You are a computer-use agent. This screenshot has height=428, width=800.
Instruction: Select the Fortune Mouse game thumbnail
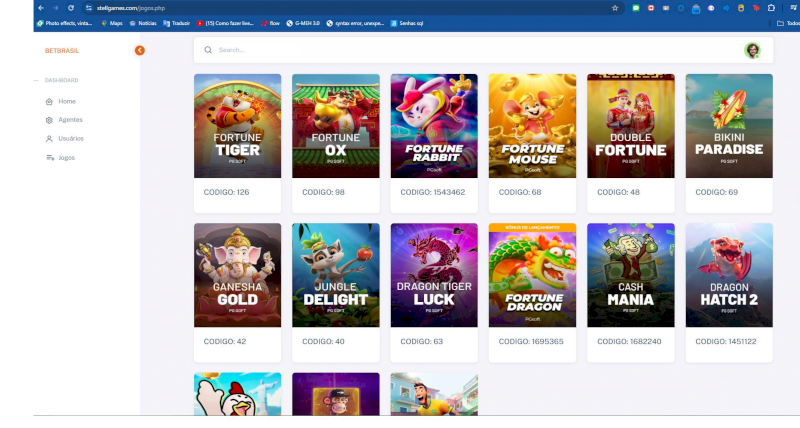(532, 126)
